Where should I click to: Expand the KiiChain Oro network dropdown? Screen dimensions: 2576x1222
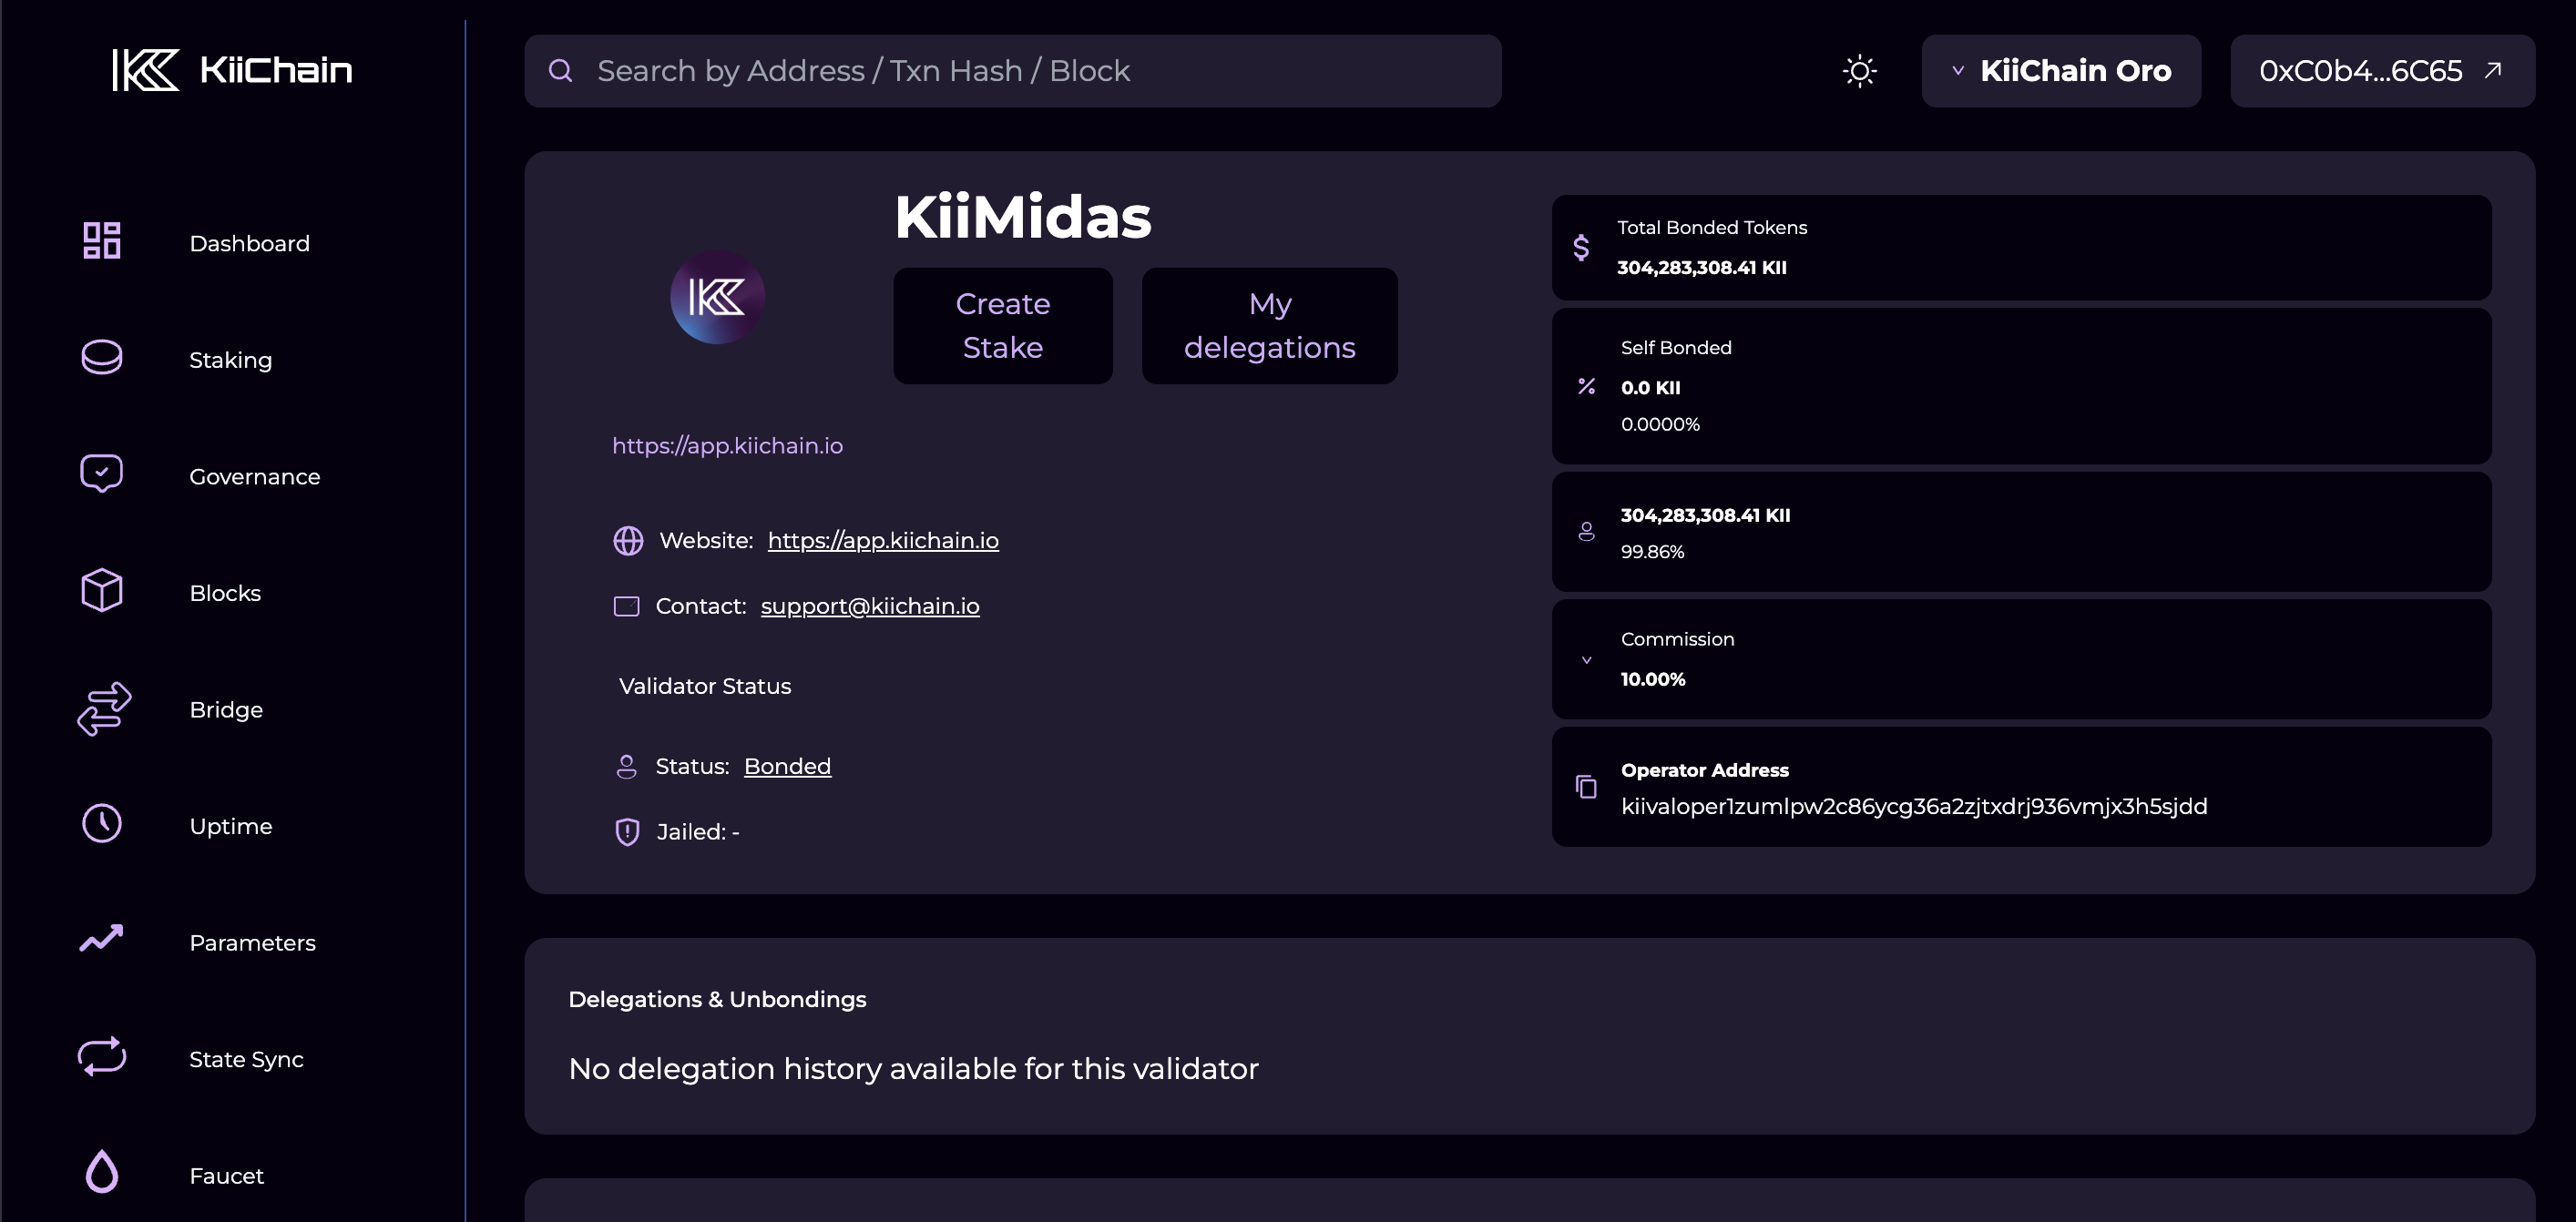coord(2060,71)
